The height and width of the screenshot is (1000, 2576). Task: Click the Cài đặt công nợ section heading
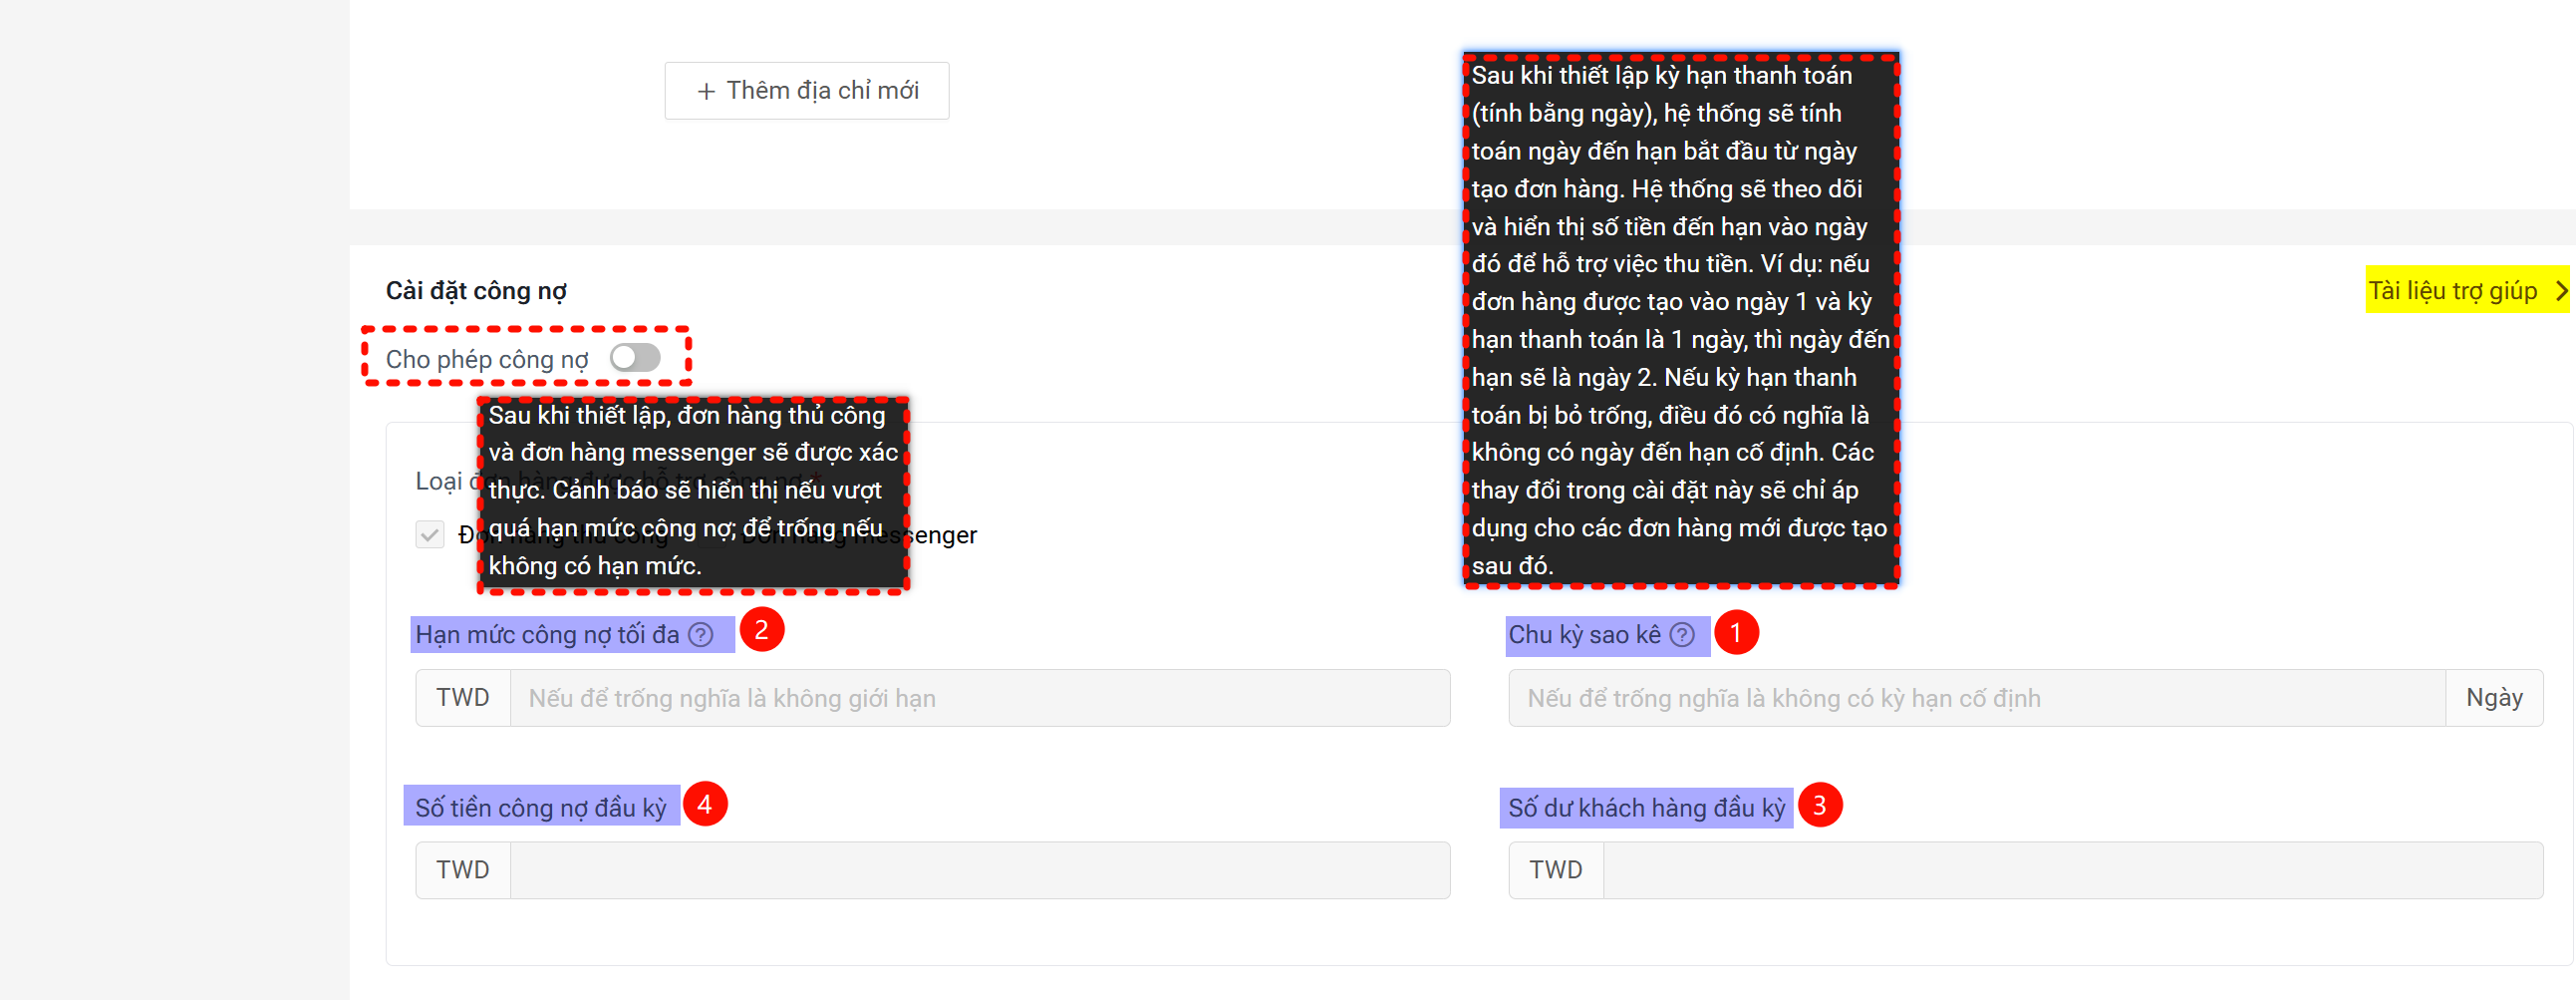[x=476, y=291]
